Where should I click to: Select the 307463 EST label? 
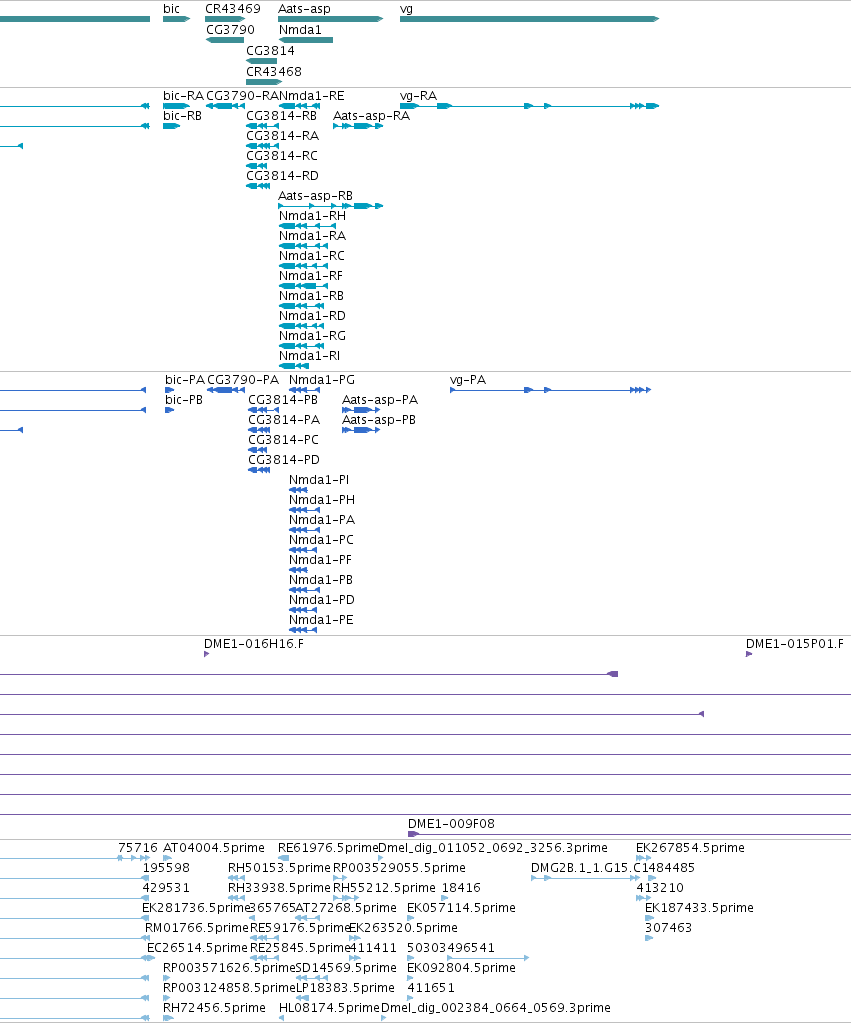668,928
